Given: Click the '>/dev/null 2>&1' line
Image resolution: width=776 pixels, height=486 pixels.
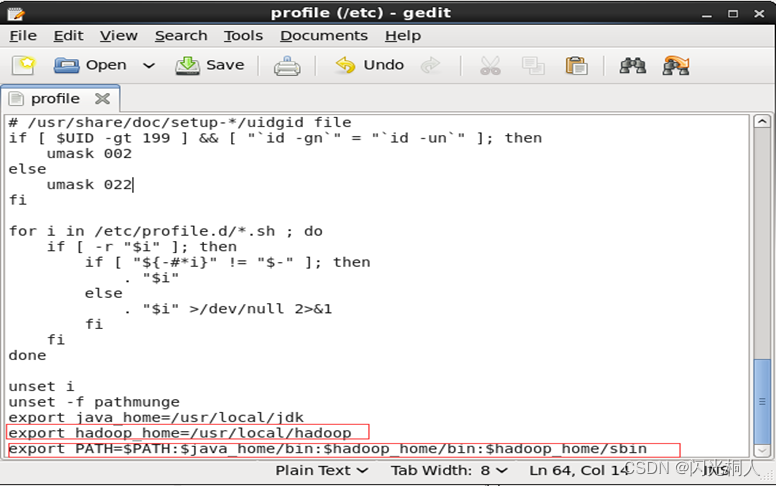Looking at the screenshot, I should [x=228, y=309].
